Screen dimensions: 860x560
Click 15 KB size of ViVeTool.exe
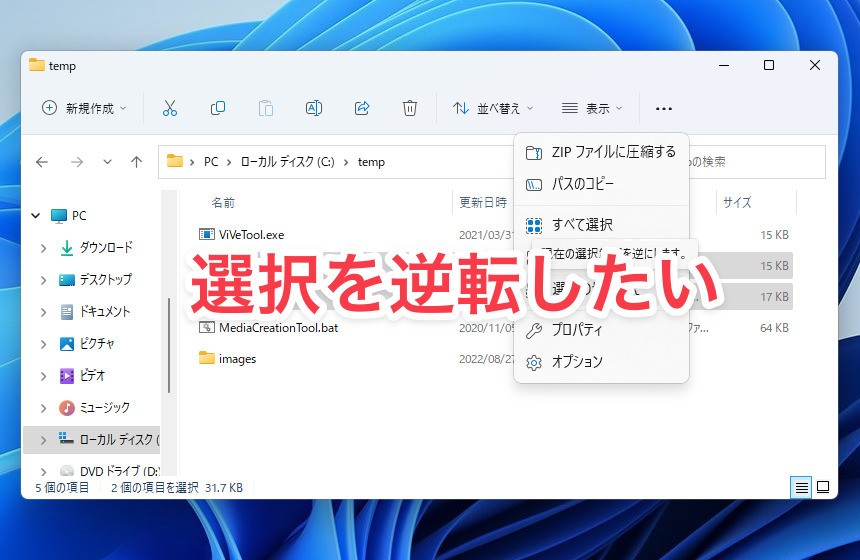[x=774, y=235]
